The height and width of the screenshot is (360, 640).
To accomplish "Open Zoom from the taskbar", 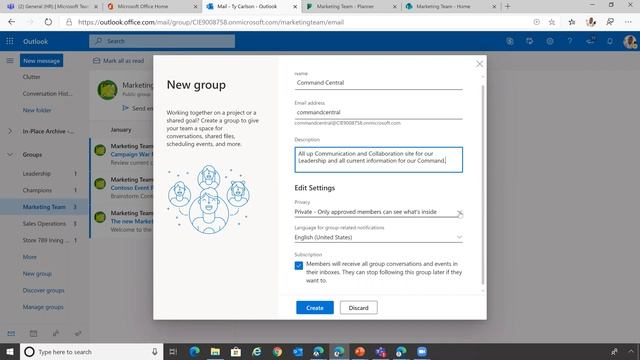I will 422,352.
